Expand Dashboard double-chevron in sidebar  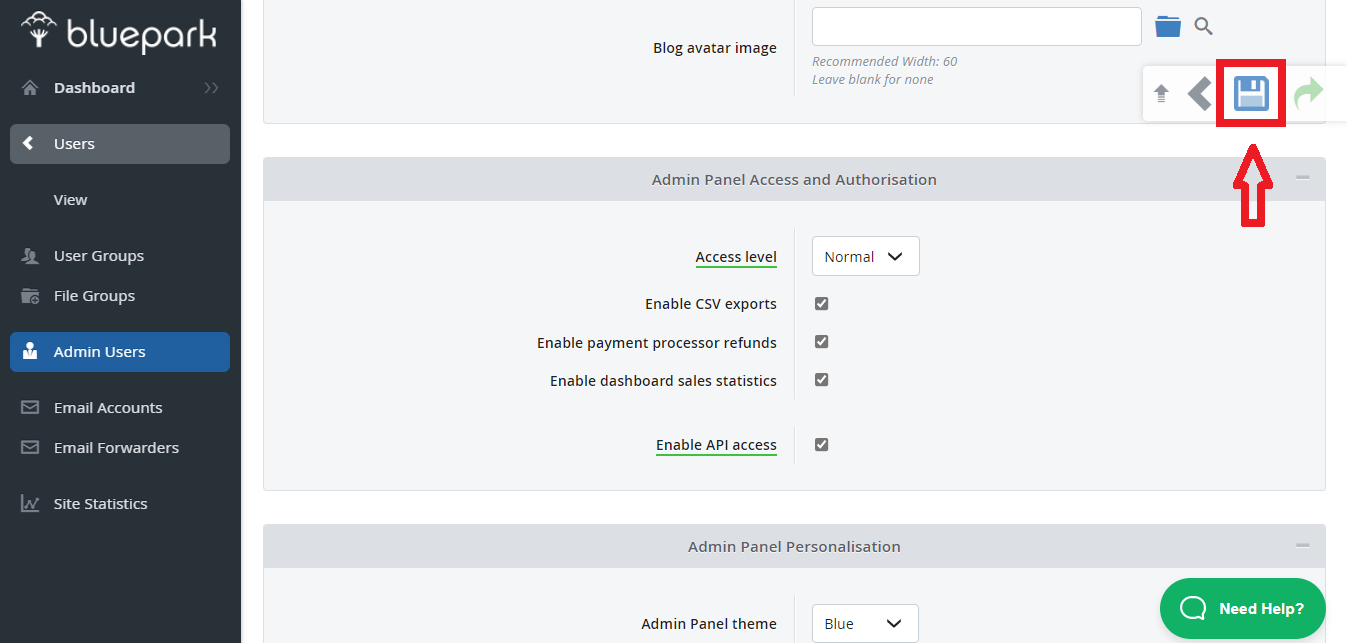point(211,88)
